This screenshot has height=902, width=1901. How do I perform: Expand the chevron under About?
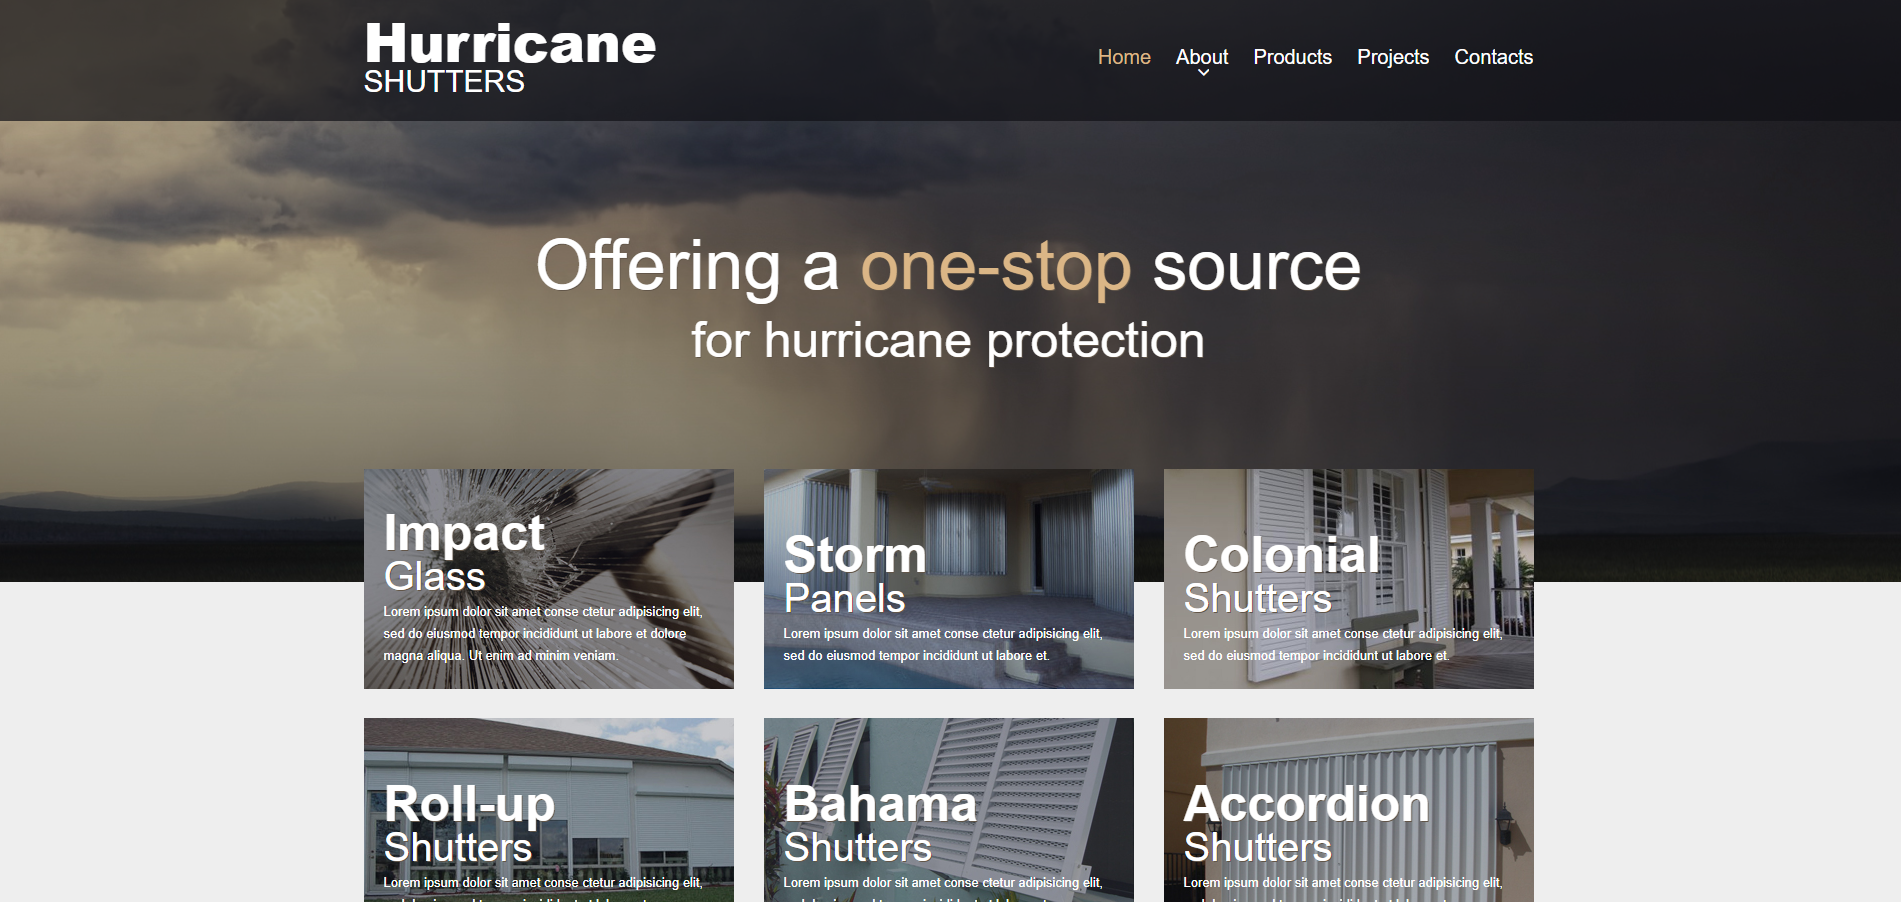[1203, 73]
